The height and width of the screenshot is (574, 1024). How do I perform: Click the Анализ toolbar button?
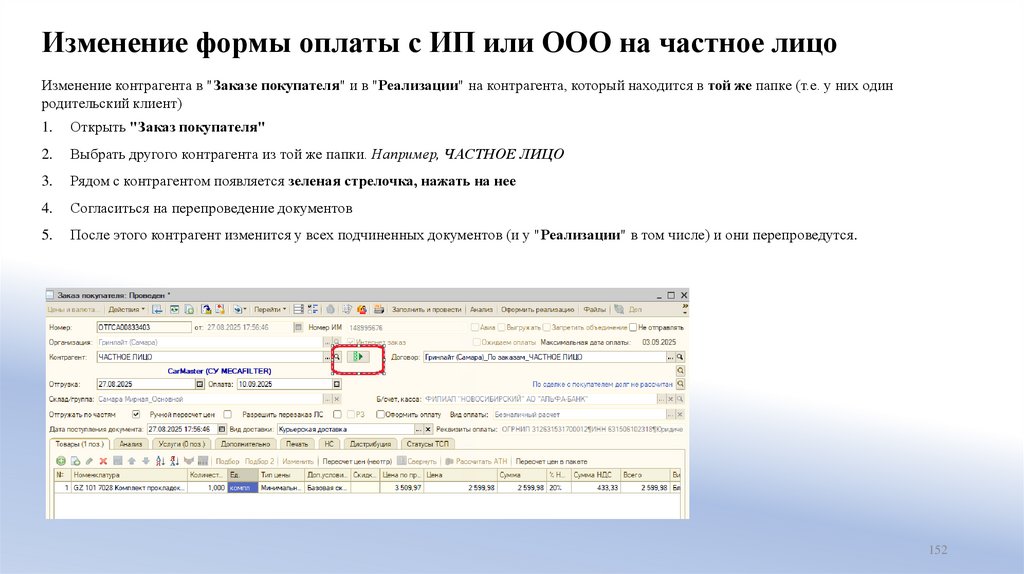tap(481, 310)
